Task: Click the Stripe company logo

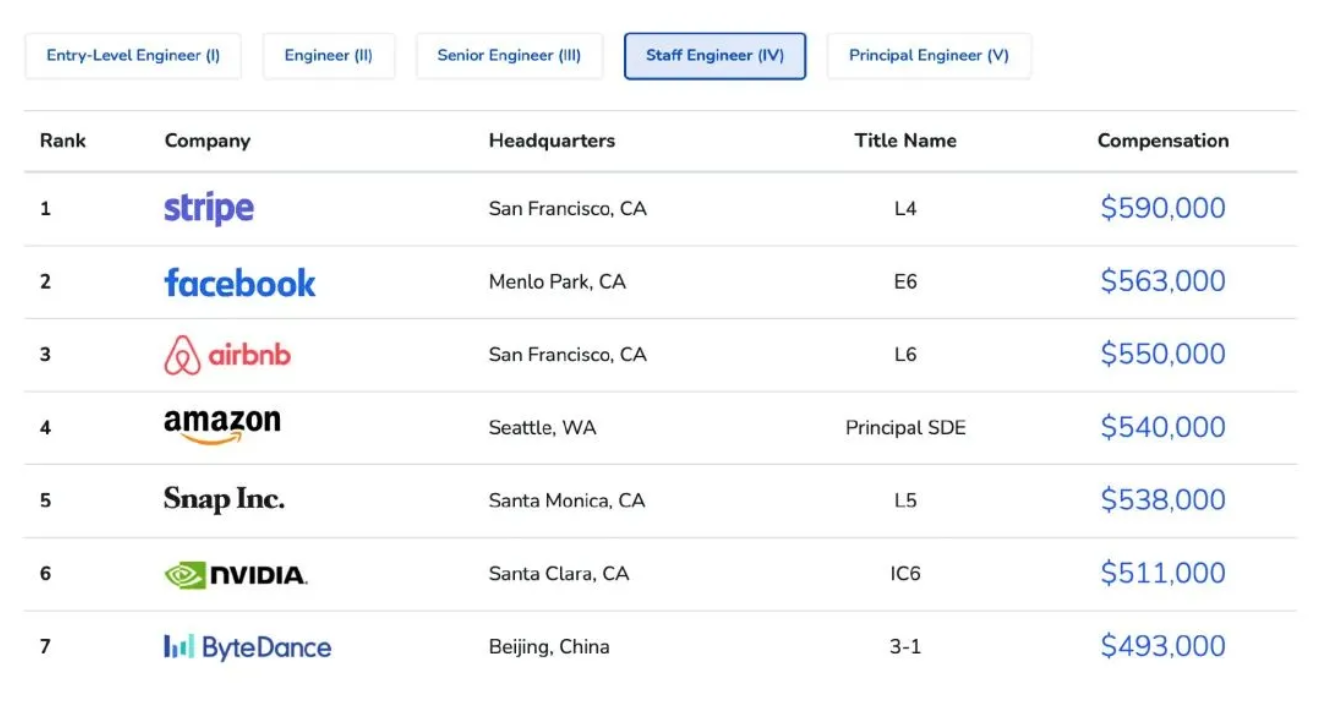Action: (x=208, y=208)
